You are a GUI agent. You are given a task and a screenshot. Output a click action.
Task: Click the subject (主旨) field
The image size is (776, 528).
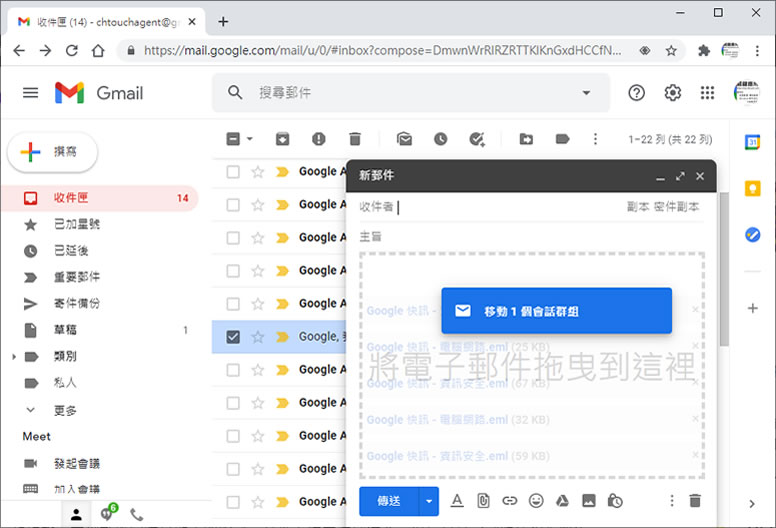click(532, 237)
